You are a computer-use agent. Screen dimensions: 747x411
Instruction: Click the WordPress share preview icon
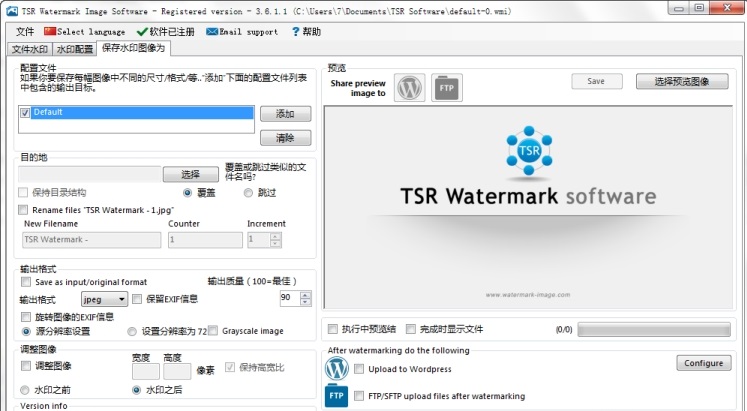pos(410,88)
